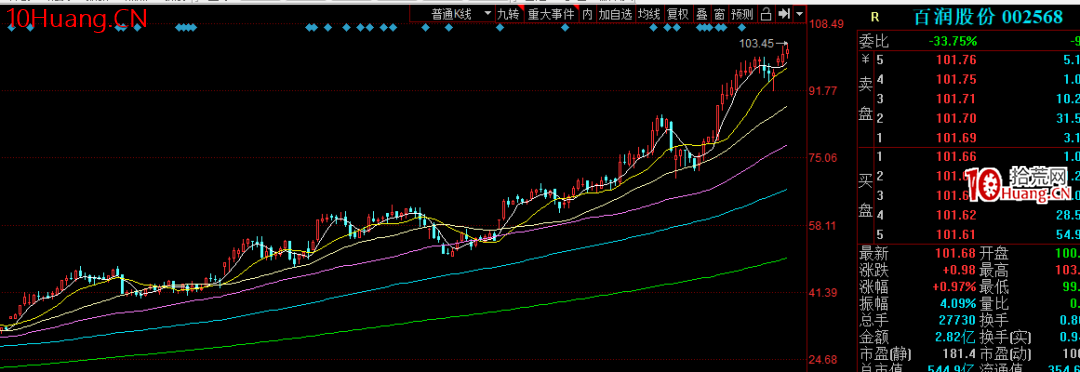Toggle the 重大事件 event markers
Viewport: 1080px width, 372px height.
click(551, 14)
